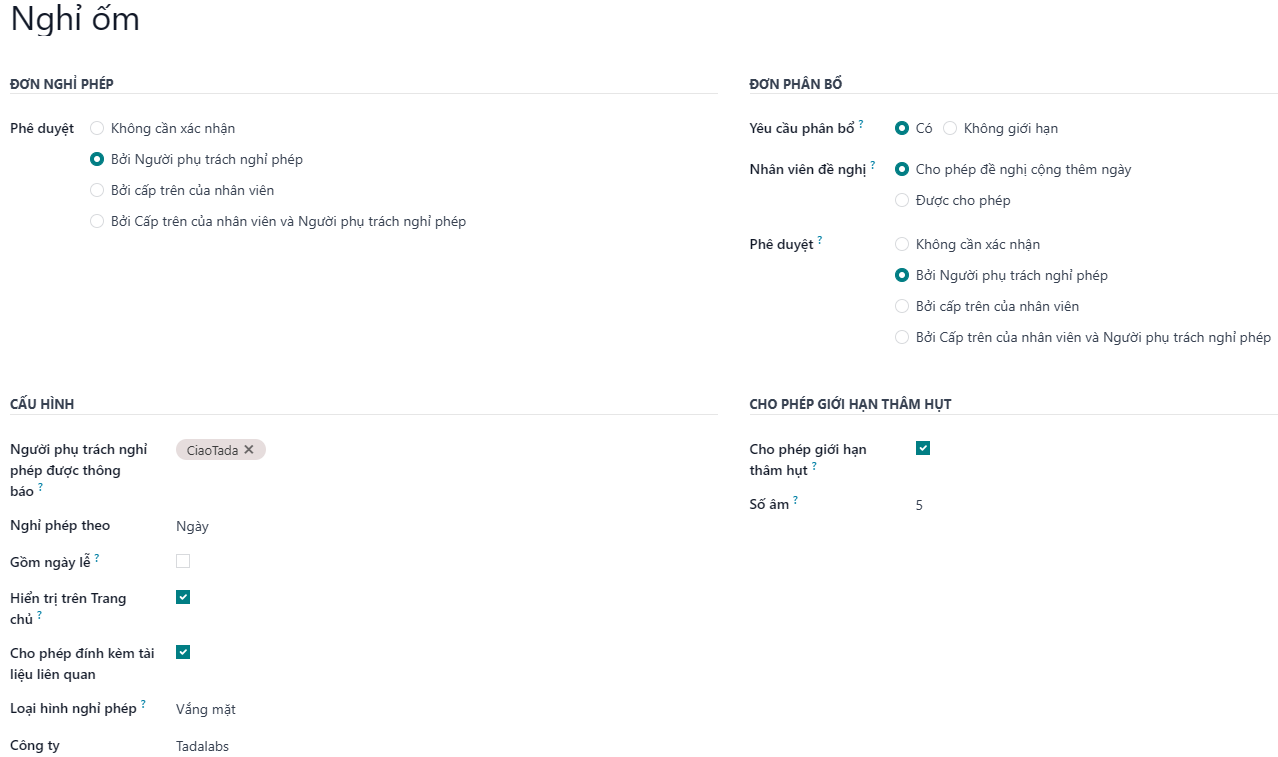Click help icon beside Phê duyệt in Đơn phân bổ
1278x757 pixels.
click(x=820, y=240)
